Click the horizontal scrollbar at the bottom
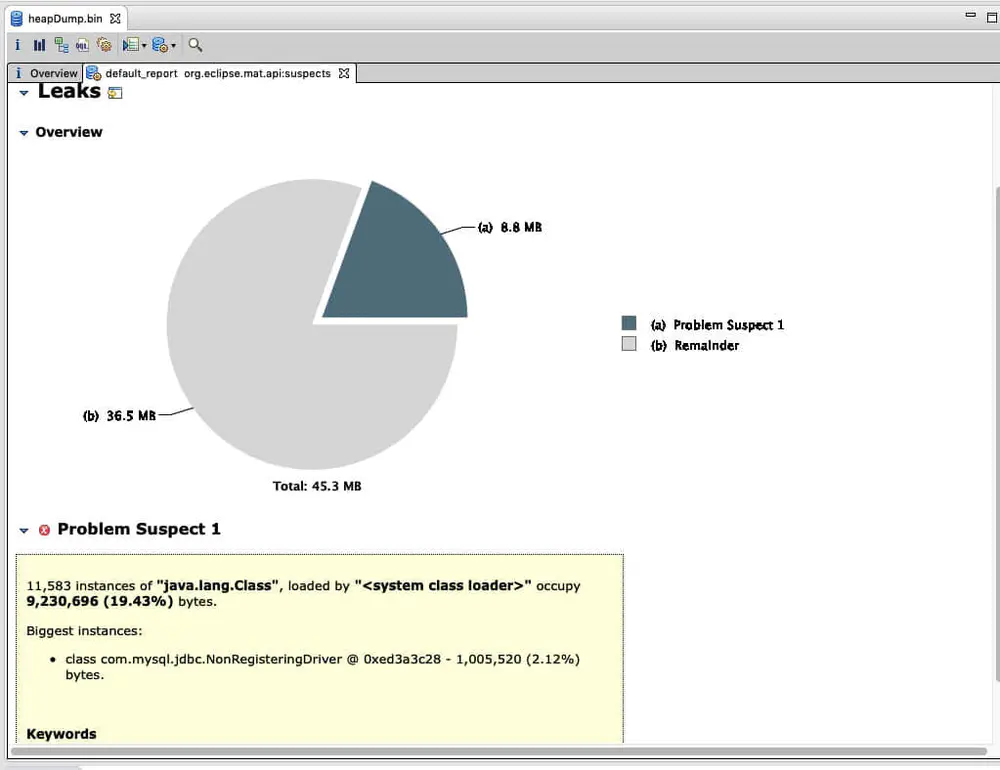Screen dimensions: 1000x770 click(x=499, y=751)
